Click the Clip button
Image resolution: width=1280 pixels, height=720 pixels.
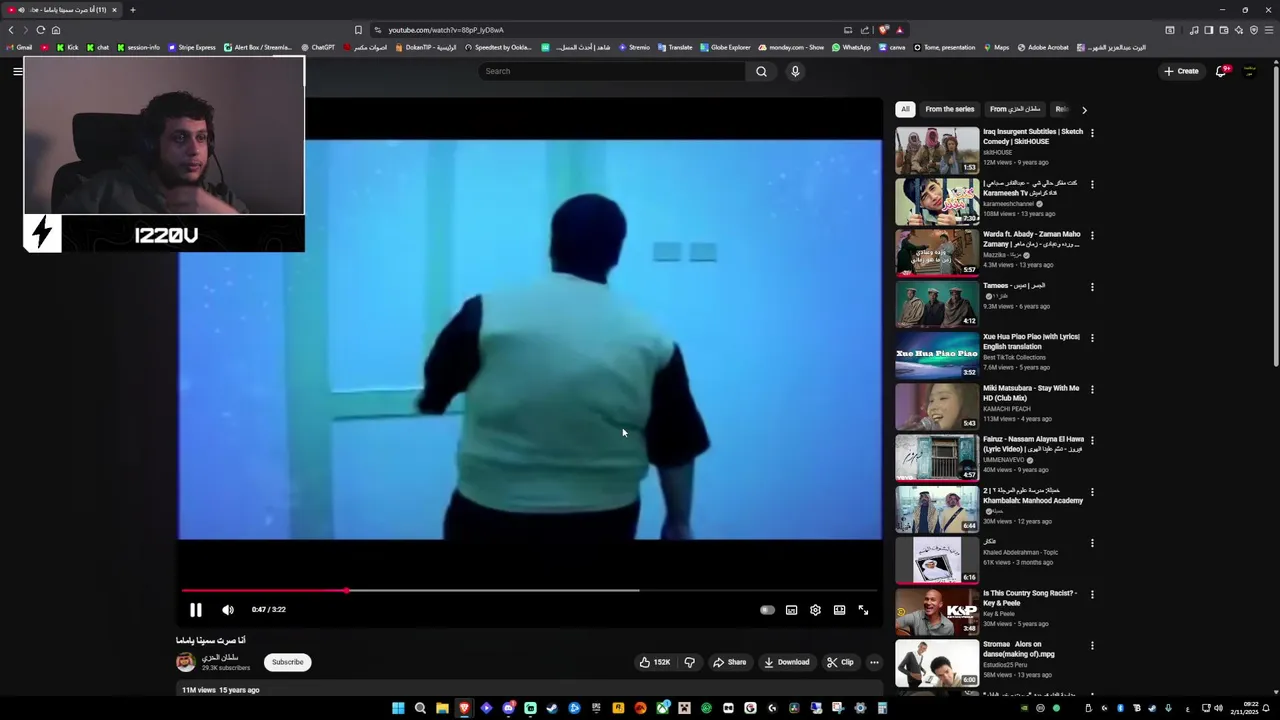(840, 662)
